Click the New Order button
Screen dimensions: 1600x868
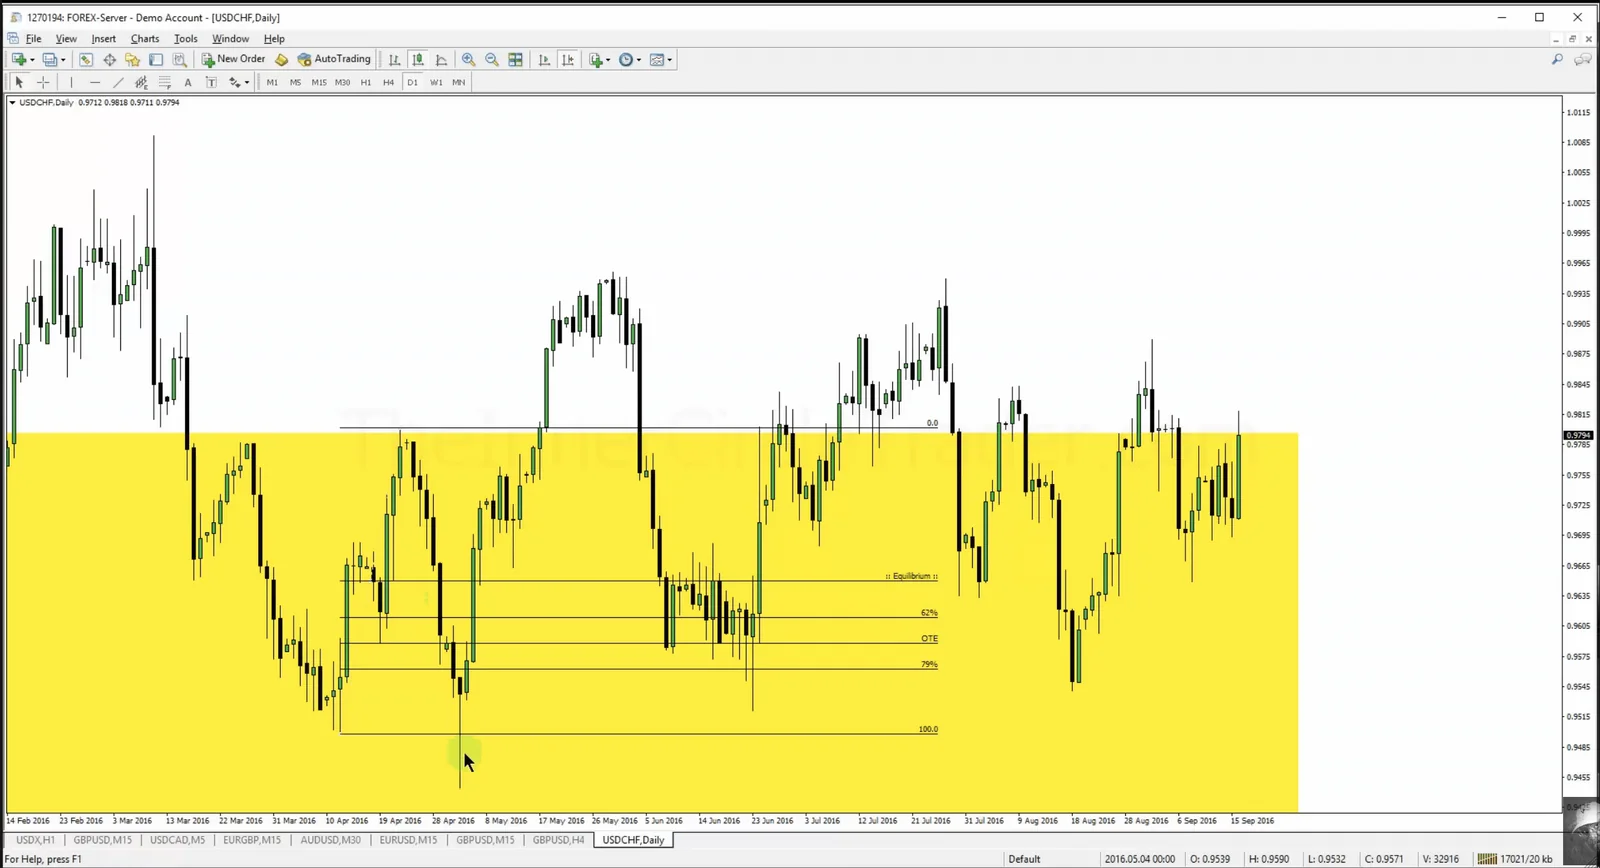pos(233,60)
